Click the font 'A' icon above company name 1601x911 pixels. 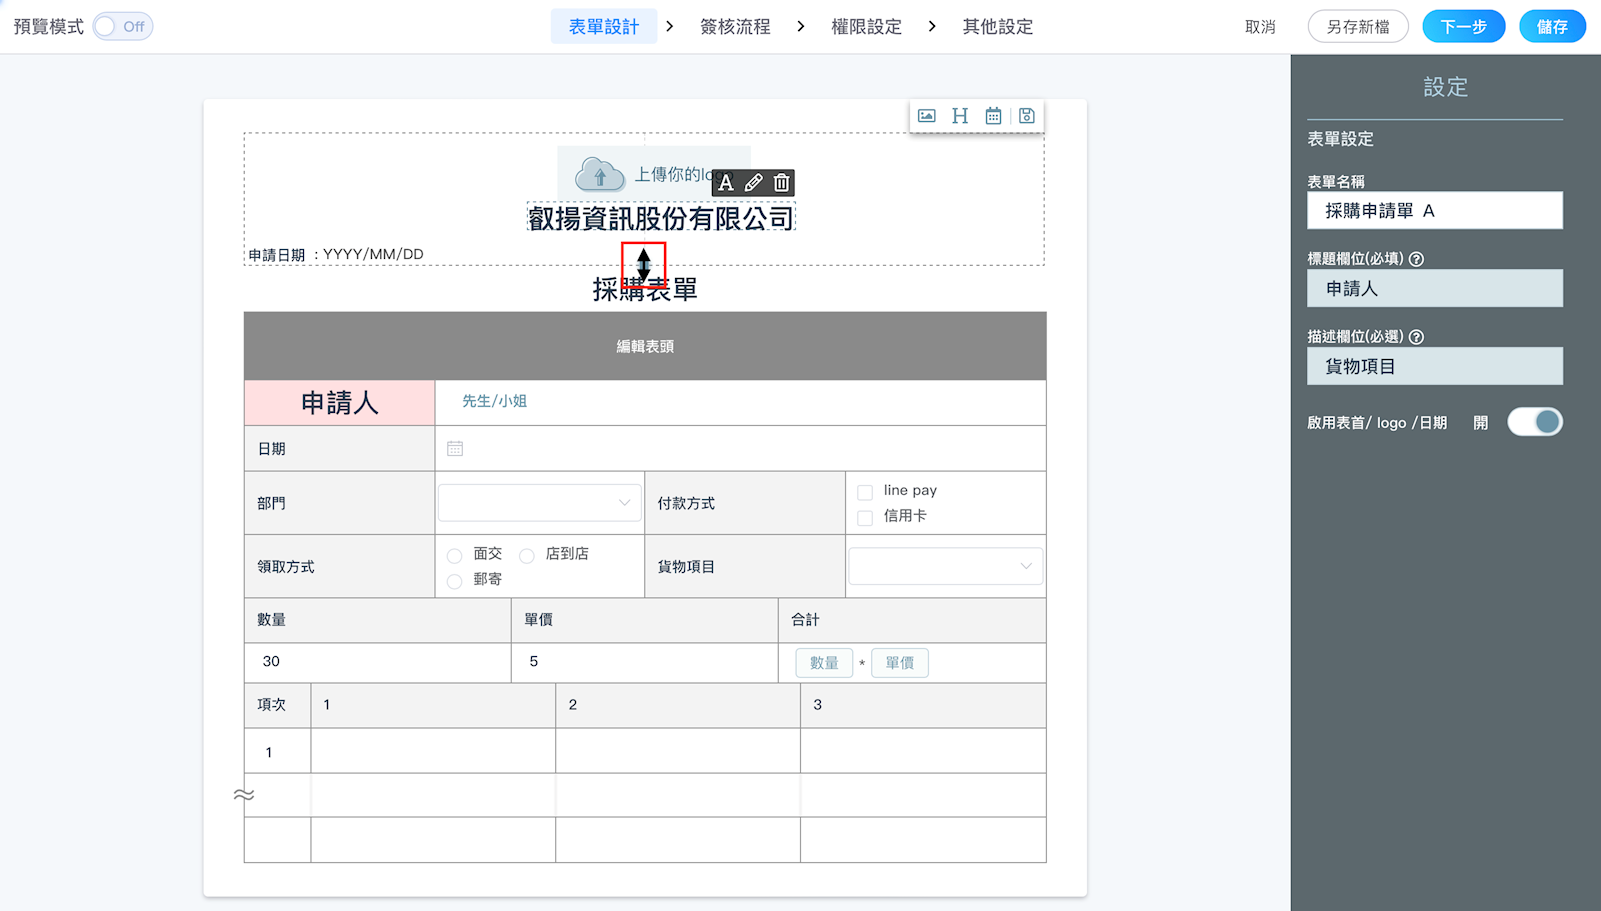point(726,183)
